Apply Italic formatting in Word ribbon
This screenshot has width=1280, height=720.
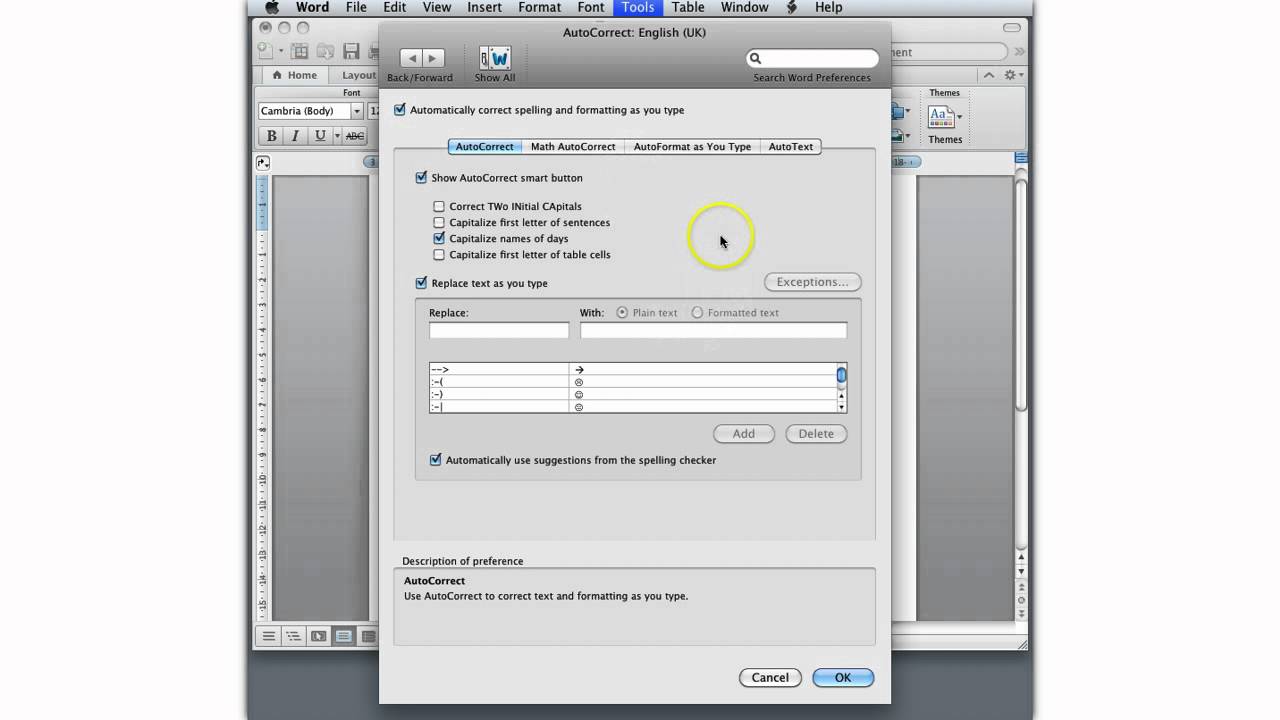point(295,136)
